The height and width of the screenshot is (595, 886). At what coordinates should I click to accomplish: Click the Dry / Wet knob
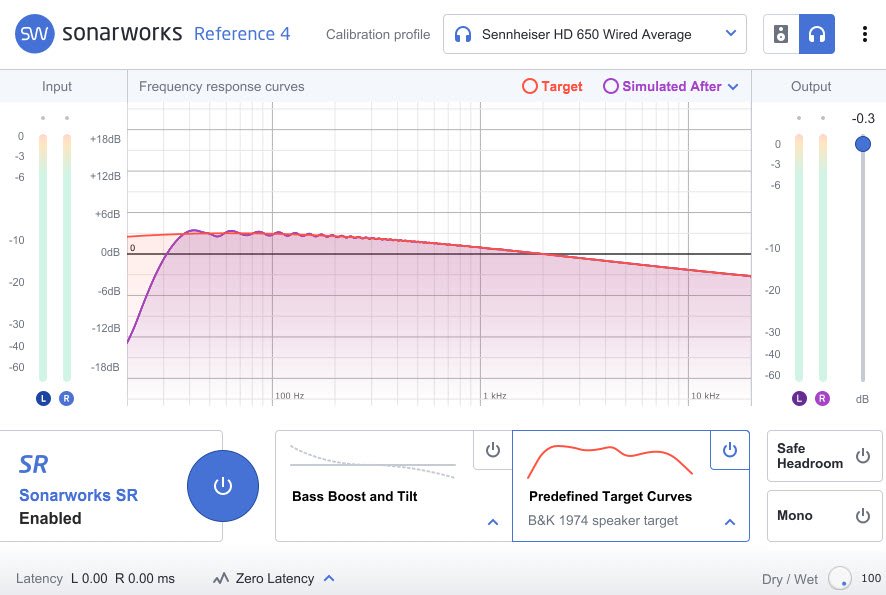click(840, 578)
